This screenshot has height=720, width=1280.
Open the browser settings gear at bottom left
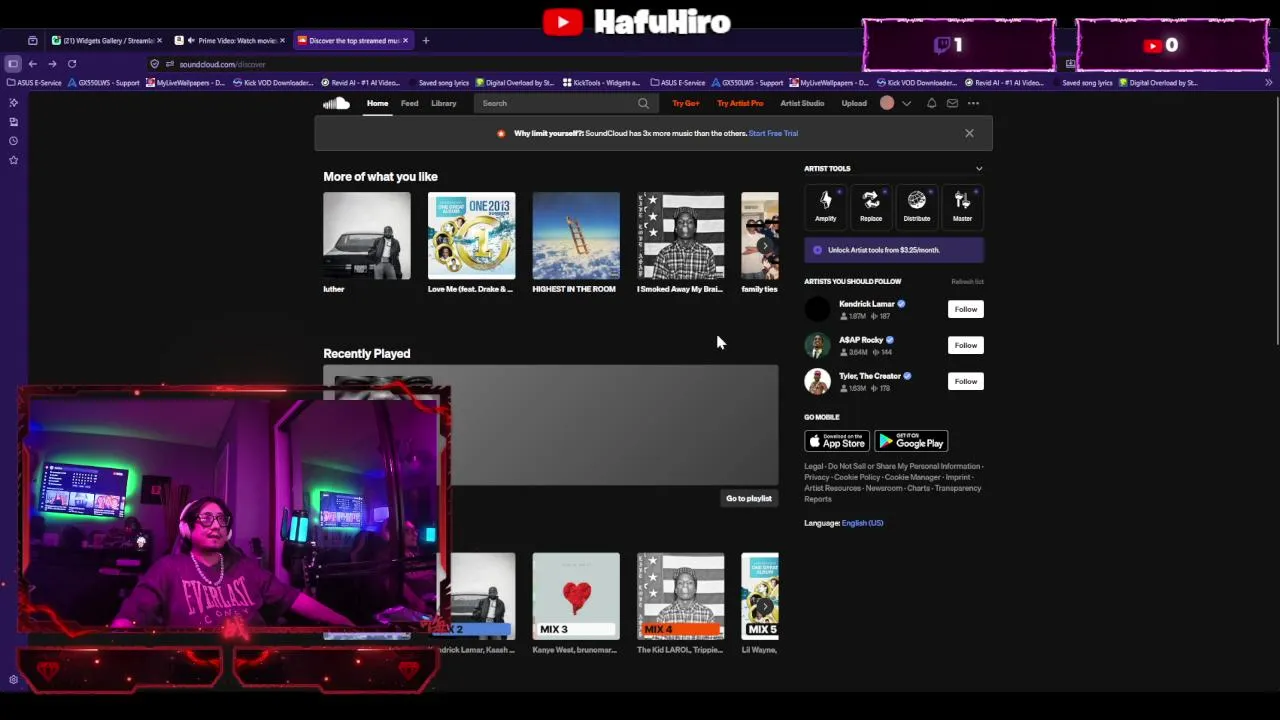13,680
